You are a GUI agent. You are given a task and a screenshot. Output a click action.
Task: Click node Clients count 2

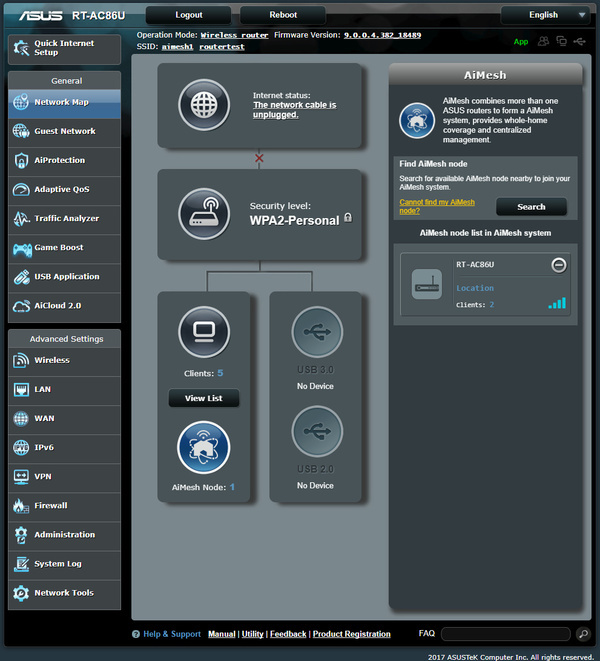[x=492, y=305]
